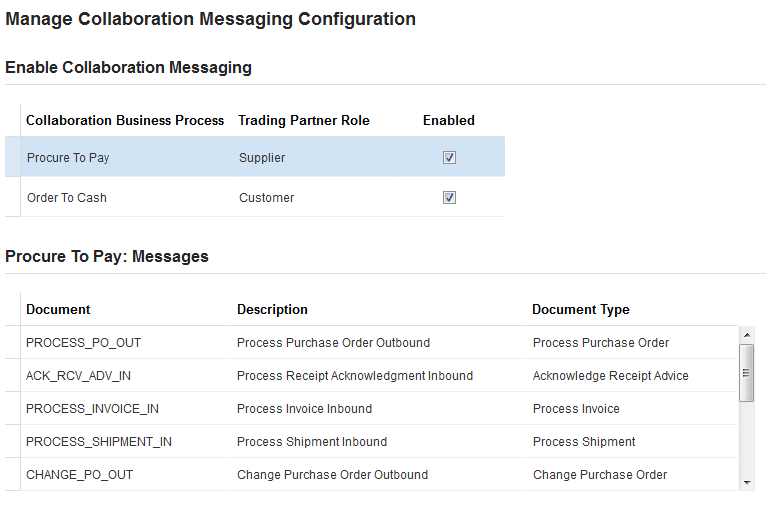The image size is (766, 506).
Task: Click the messages table scrollbar thumb
Action: (x=746, y=372)
